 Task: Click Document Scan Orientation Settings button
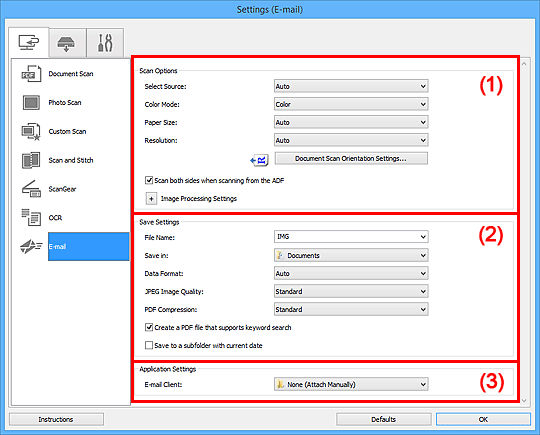[x=351, y=158]
